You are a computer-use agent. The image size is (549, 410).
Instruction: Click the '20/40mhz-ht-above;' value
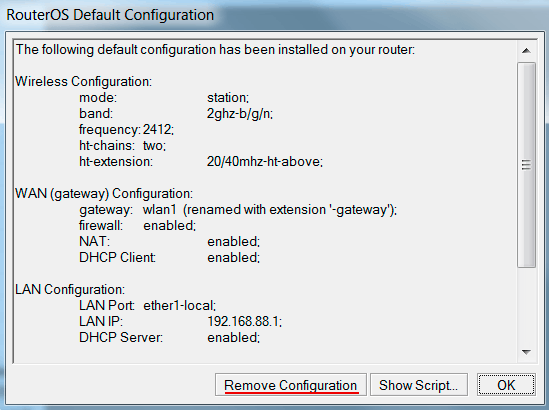pyautogui.click(x=265, y=162)
